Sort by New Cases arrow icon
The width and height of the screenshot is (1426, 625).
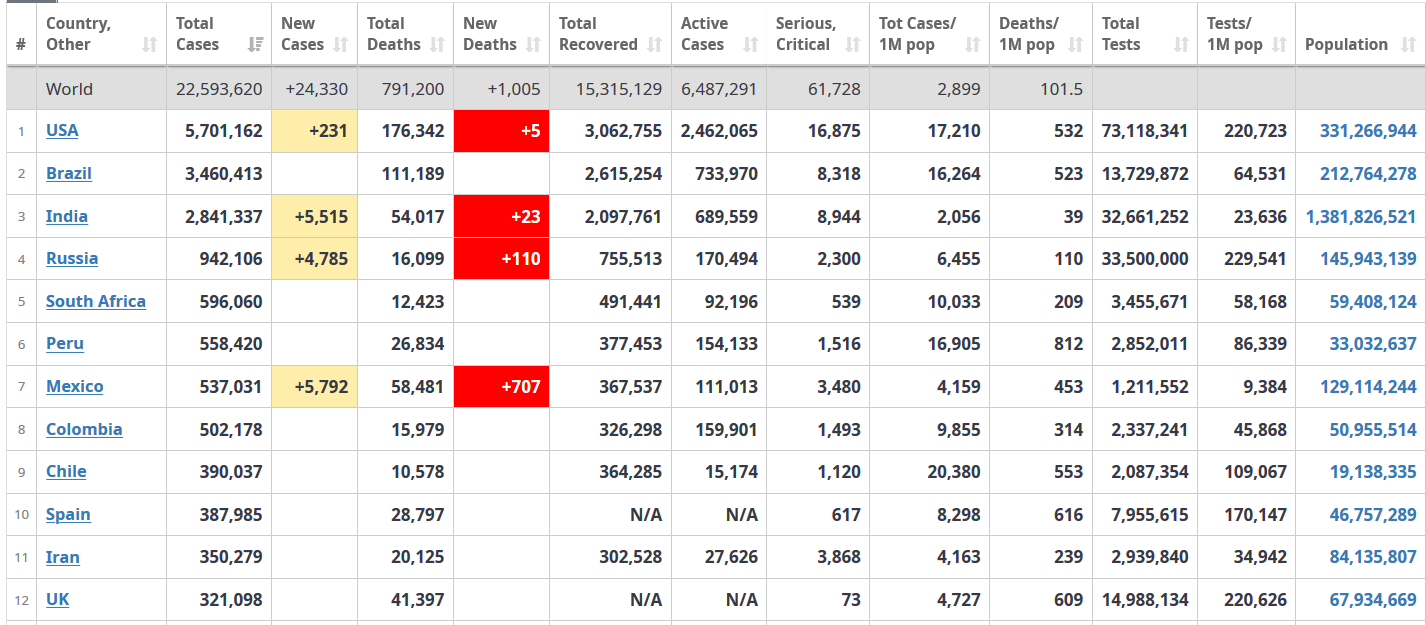340,45
